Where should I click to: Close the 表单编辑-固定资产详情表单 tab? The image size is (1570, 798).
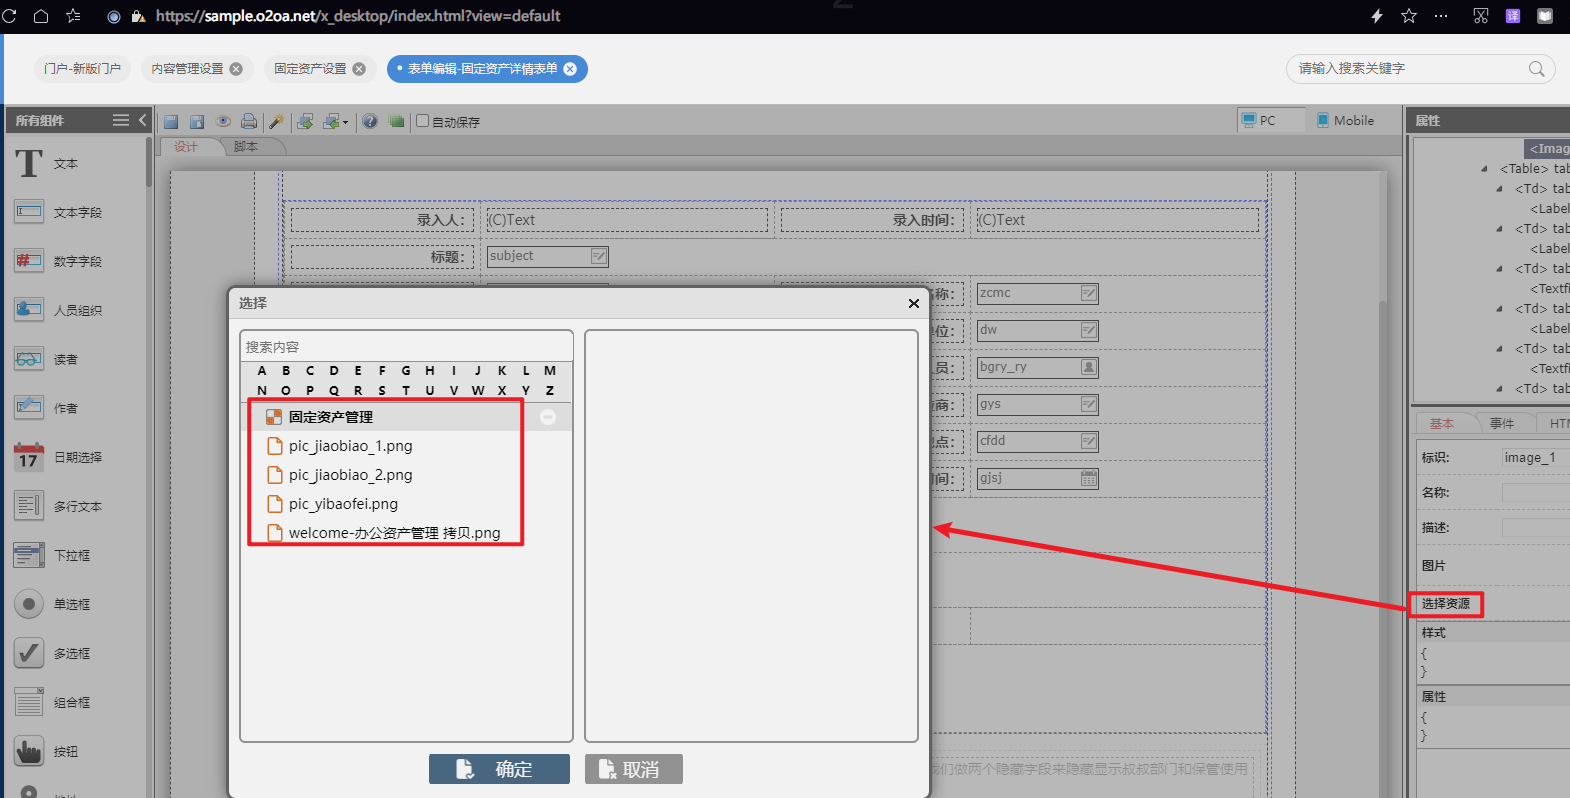[570, 69]
